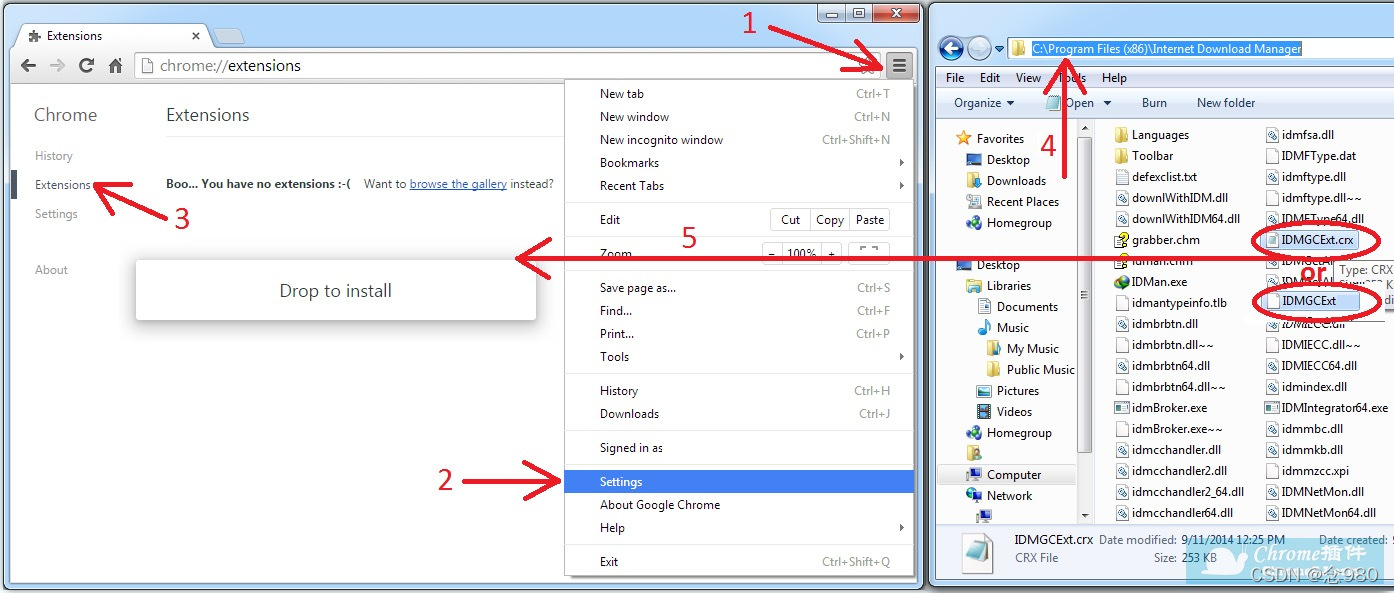1394x594 pixels.
Task: Click the zoom plus button
Action: (x=831, y=254)
